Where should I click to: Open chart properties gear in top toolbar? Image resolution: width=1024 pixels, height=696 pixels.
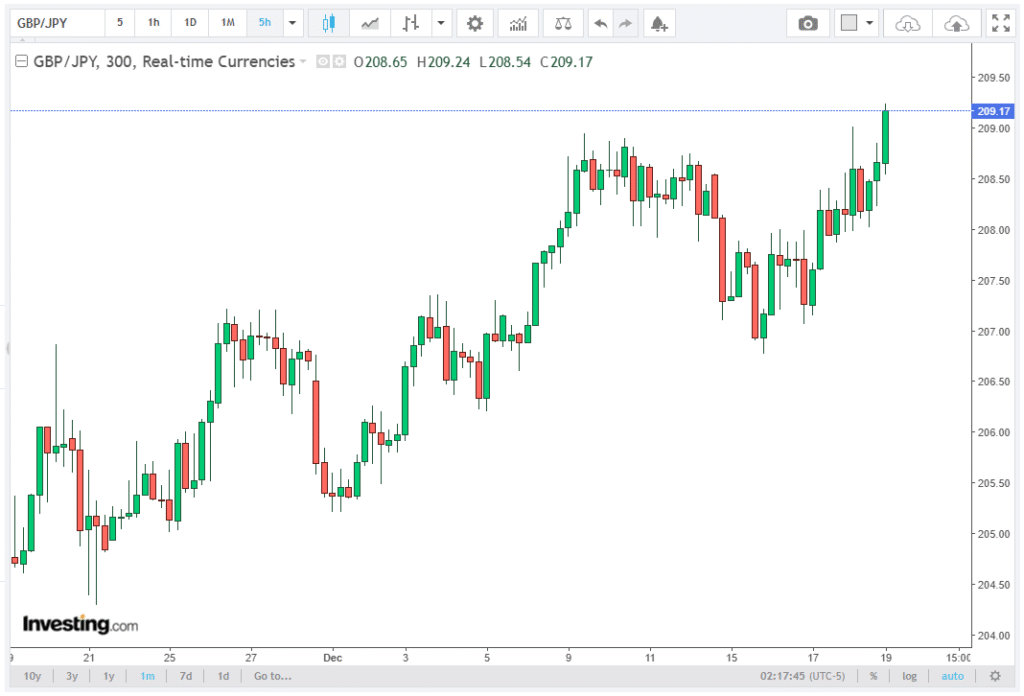click(x=475, y=23)
